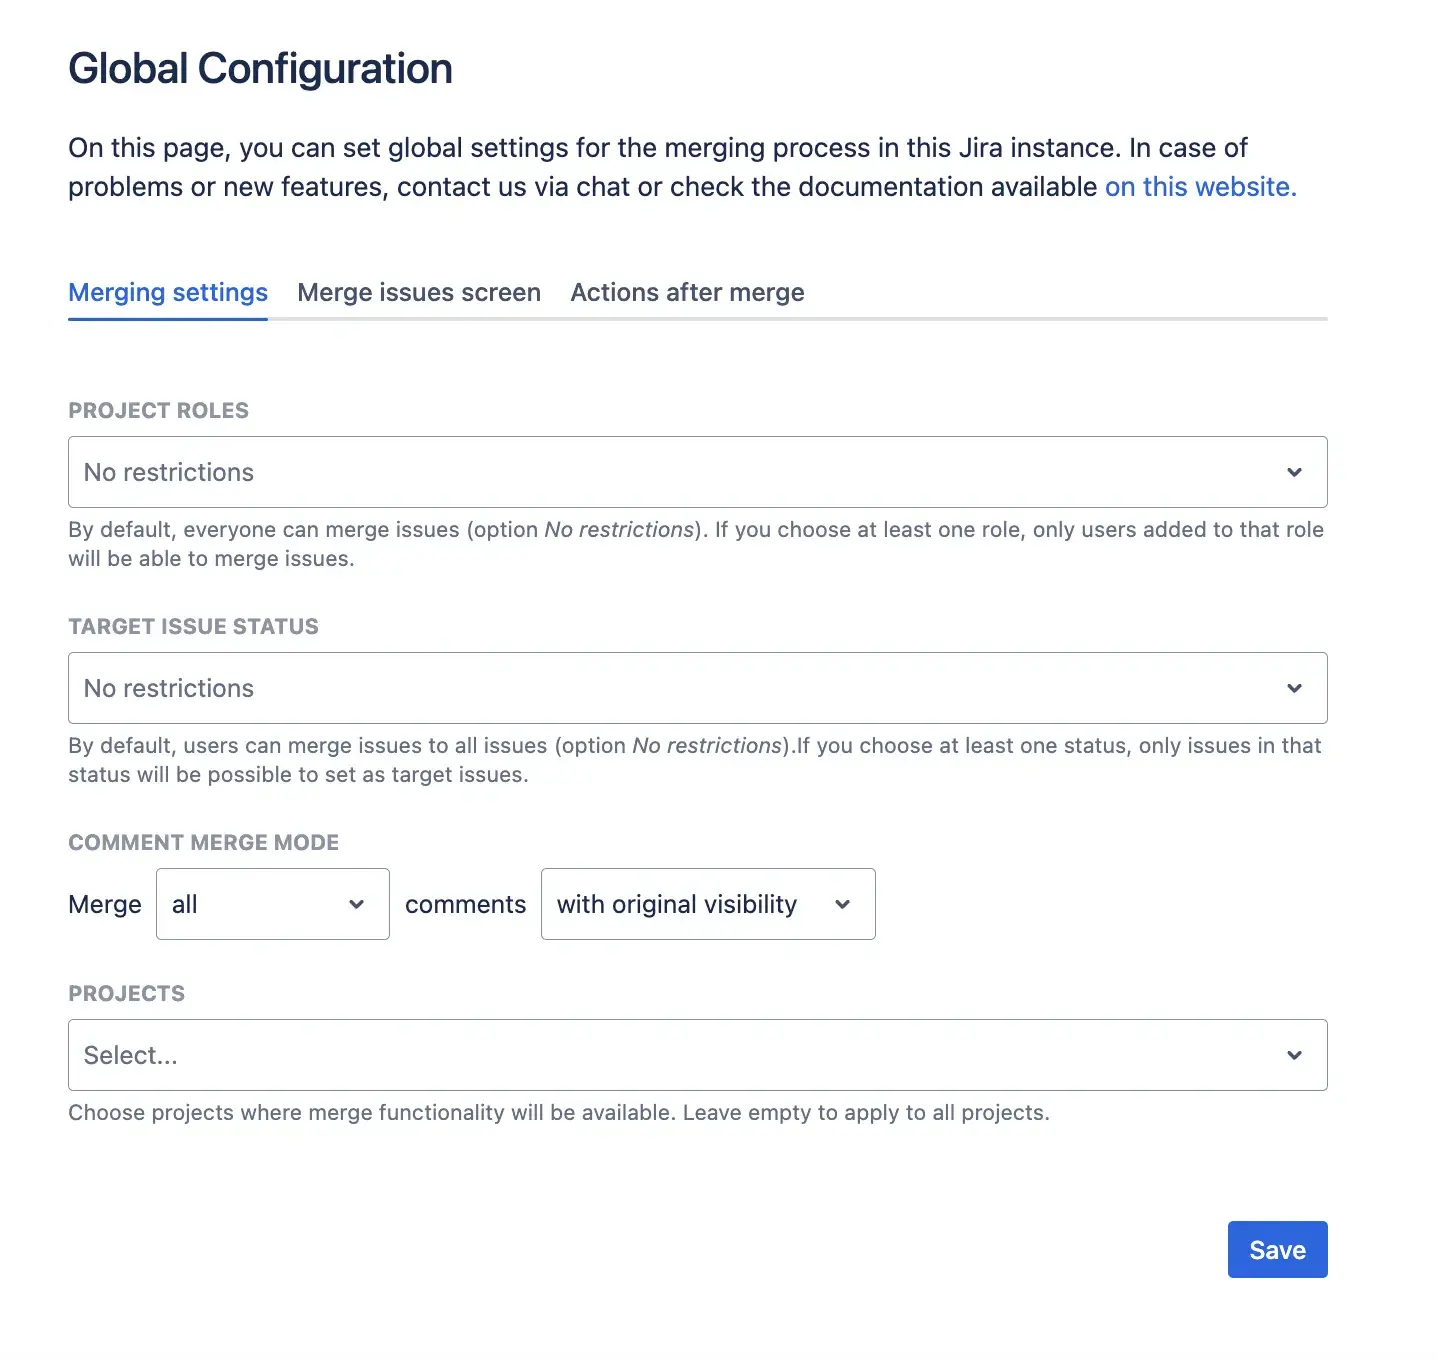Expand the Merge comments scope chevron

pos(356,904)
